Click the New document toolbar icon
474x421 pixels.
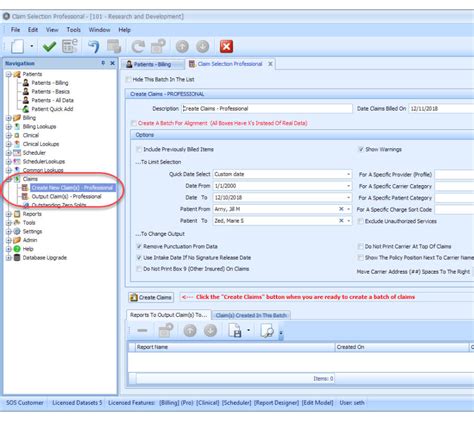tap(17, 46)
